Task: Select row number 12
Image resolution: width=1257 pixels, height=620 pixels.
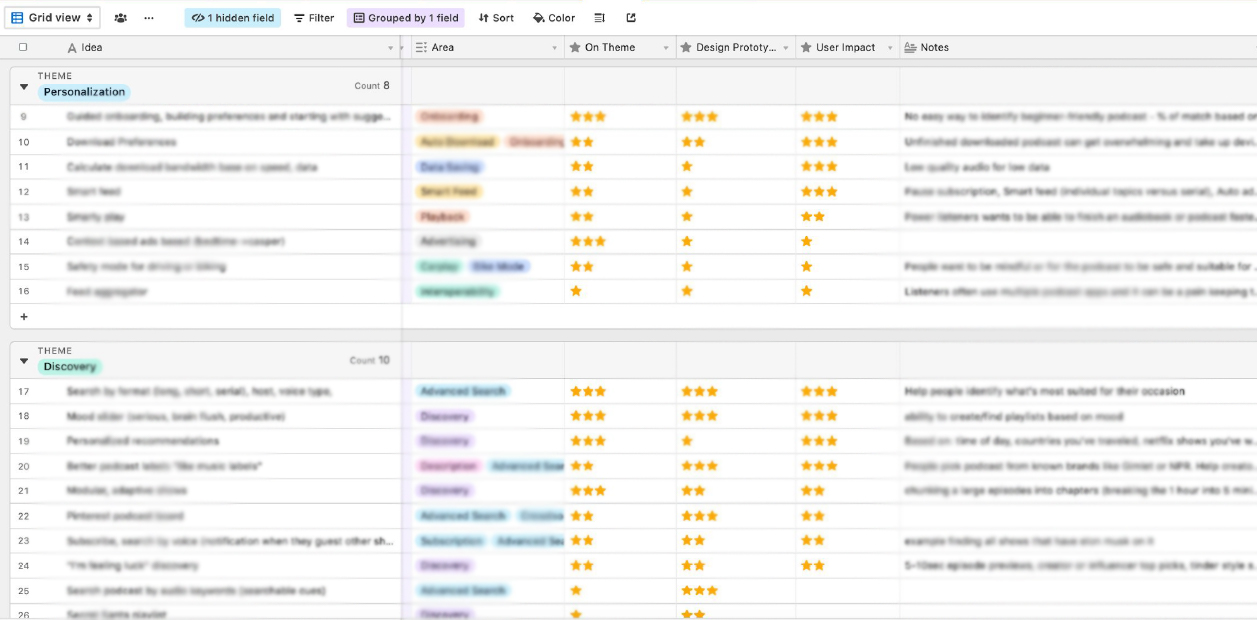Action: click(23, 192)
